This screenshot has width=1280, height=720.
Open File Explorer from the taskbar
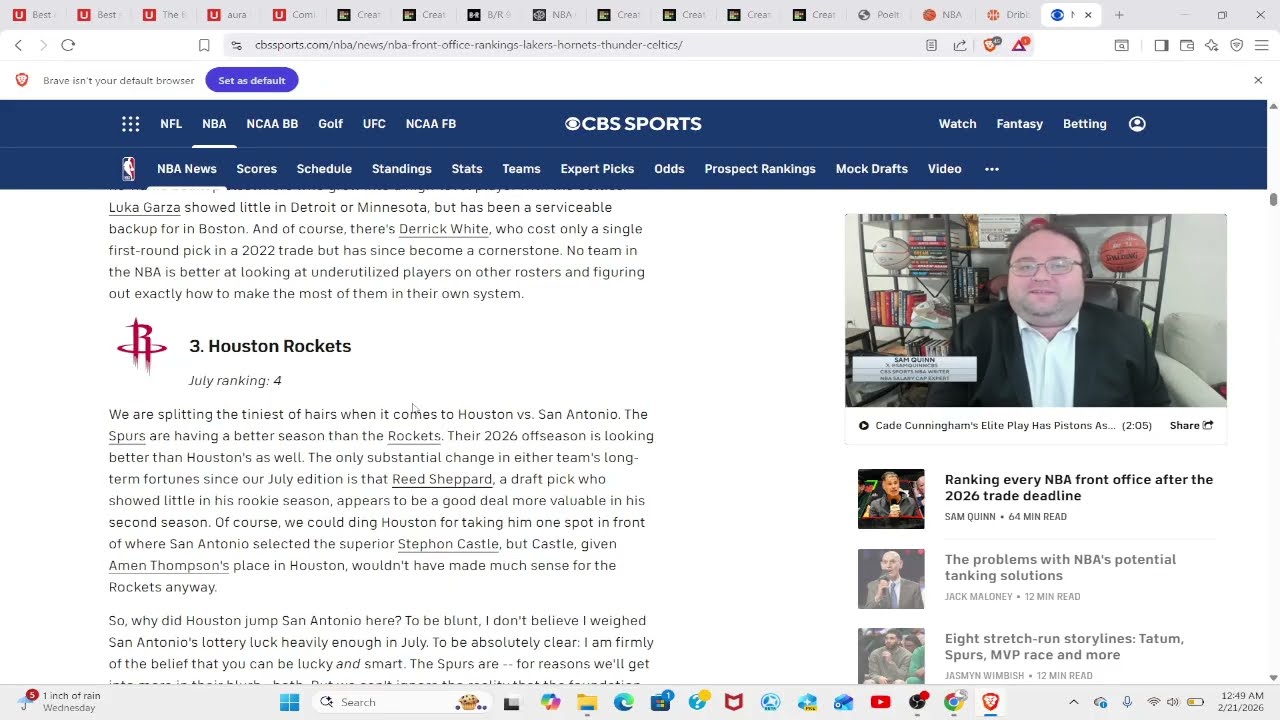coord(587,702)
